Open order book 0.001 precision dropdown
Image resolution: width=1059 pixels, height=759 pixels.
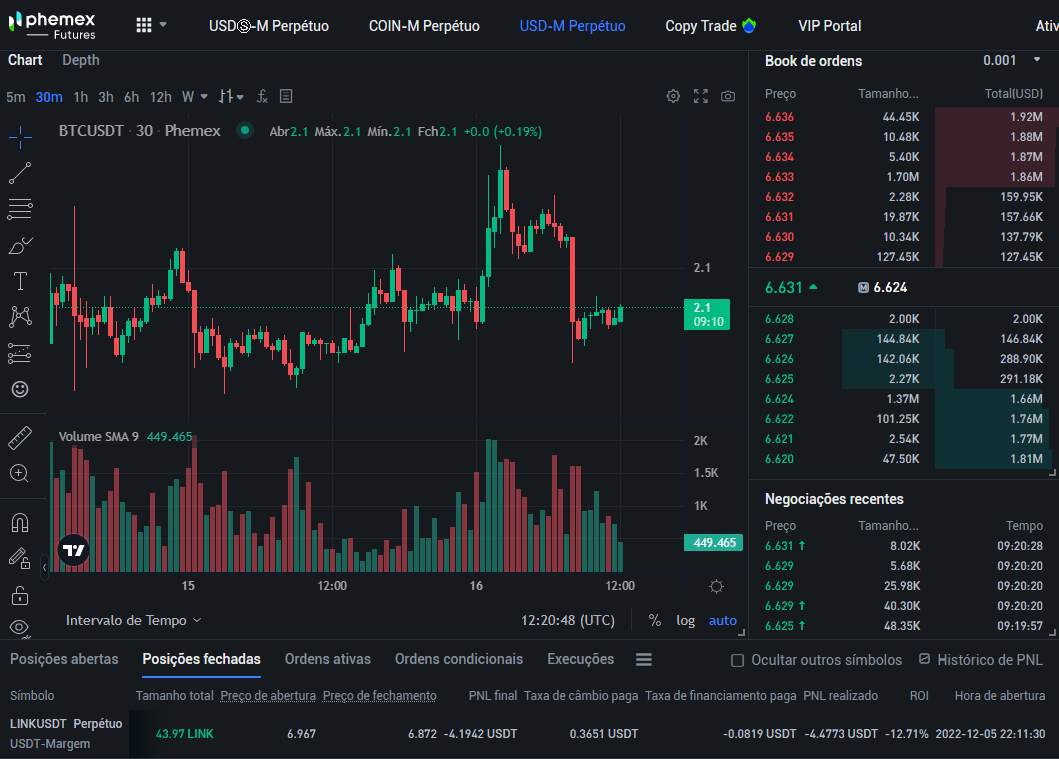(x=1011, y=60)
